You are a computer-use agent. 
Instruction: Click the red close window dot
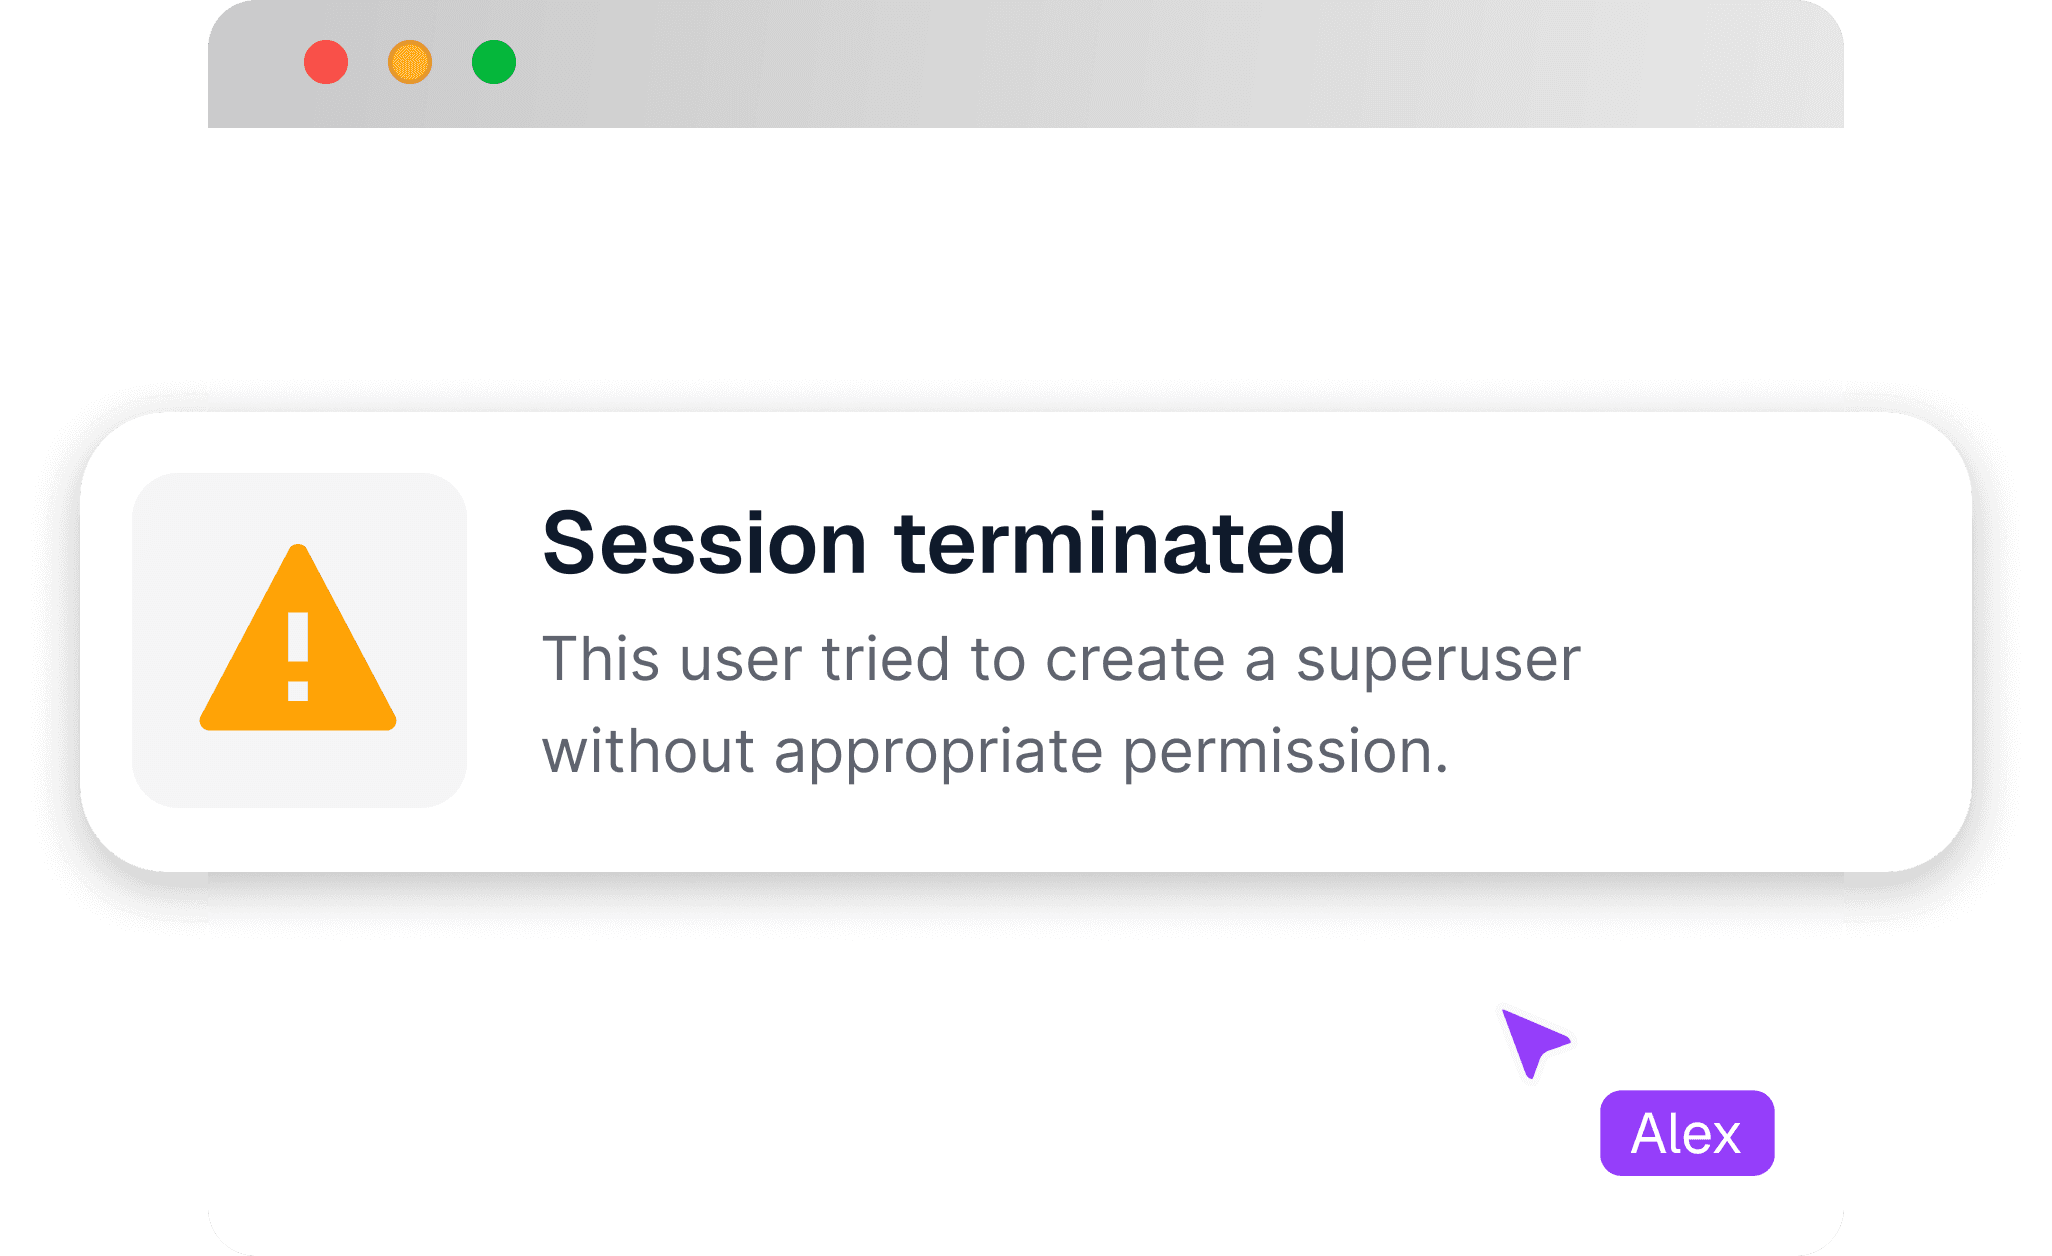(x=326, y=62)
